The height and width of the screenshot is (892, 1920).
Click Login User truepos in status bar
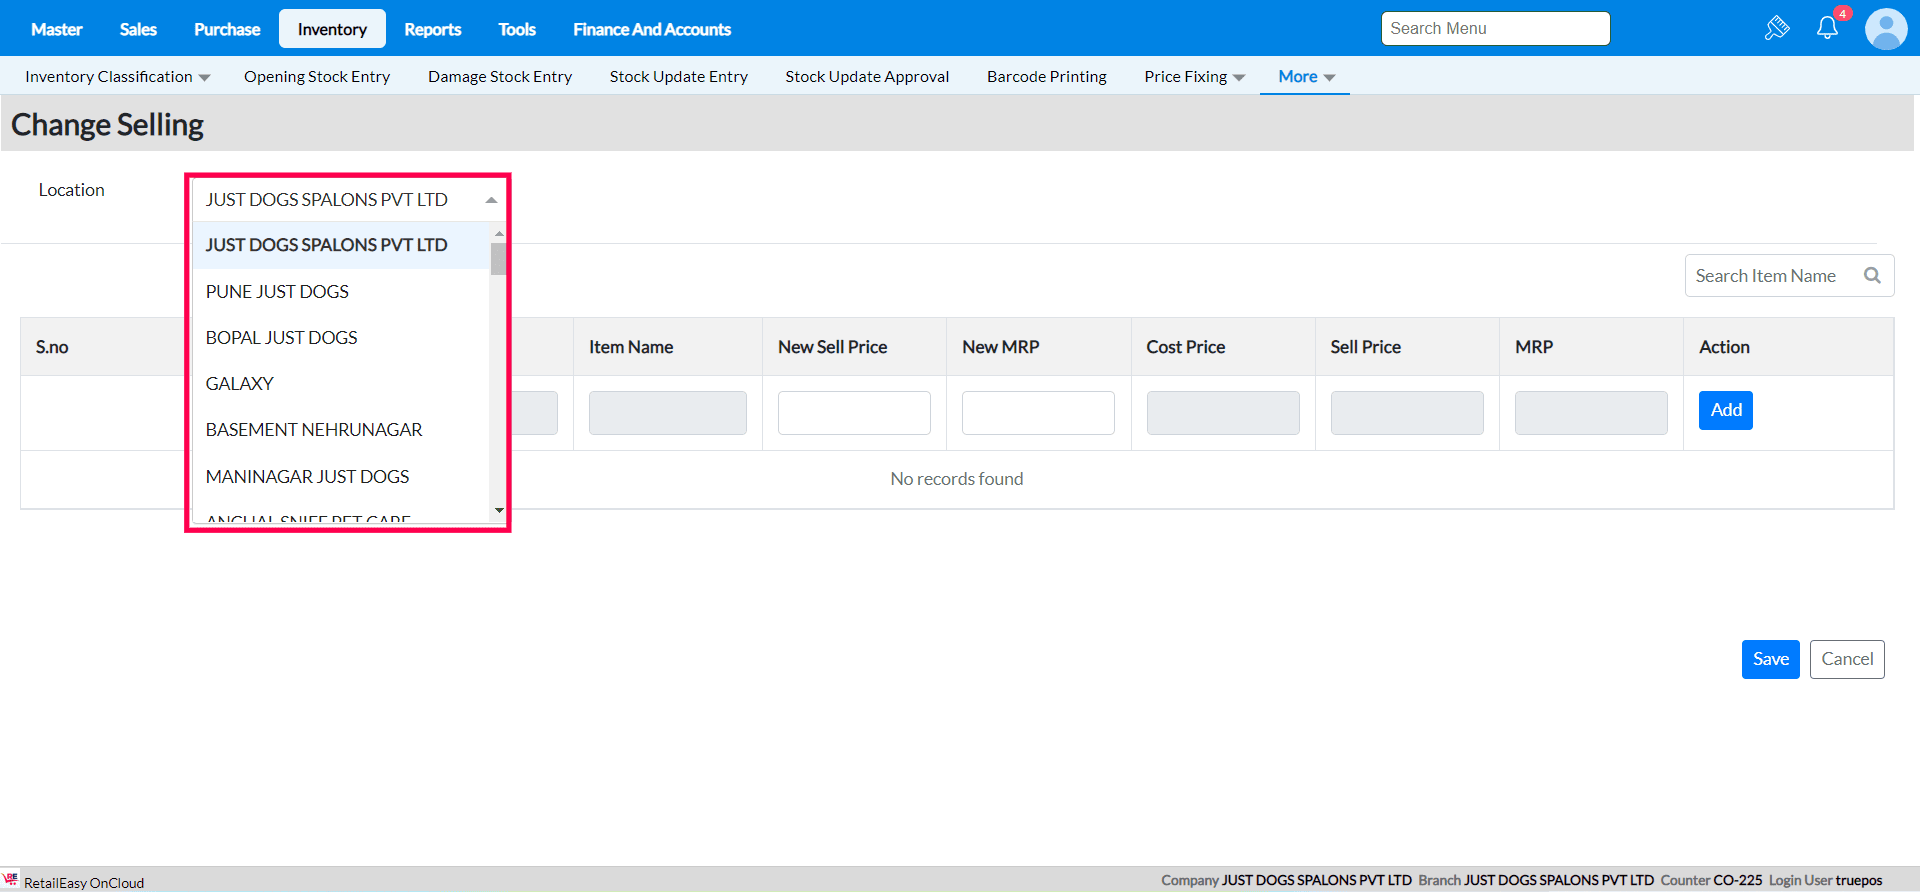click(x=1826, y=880)
